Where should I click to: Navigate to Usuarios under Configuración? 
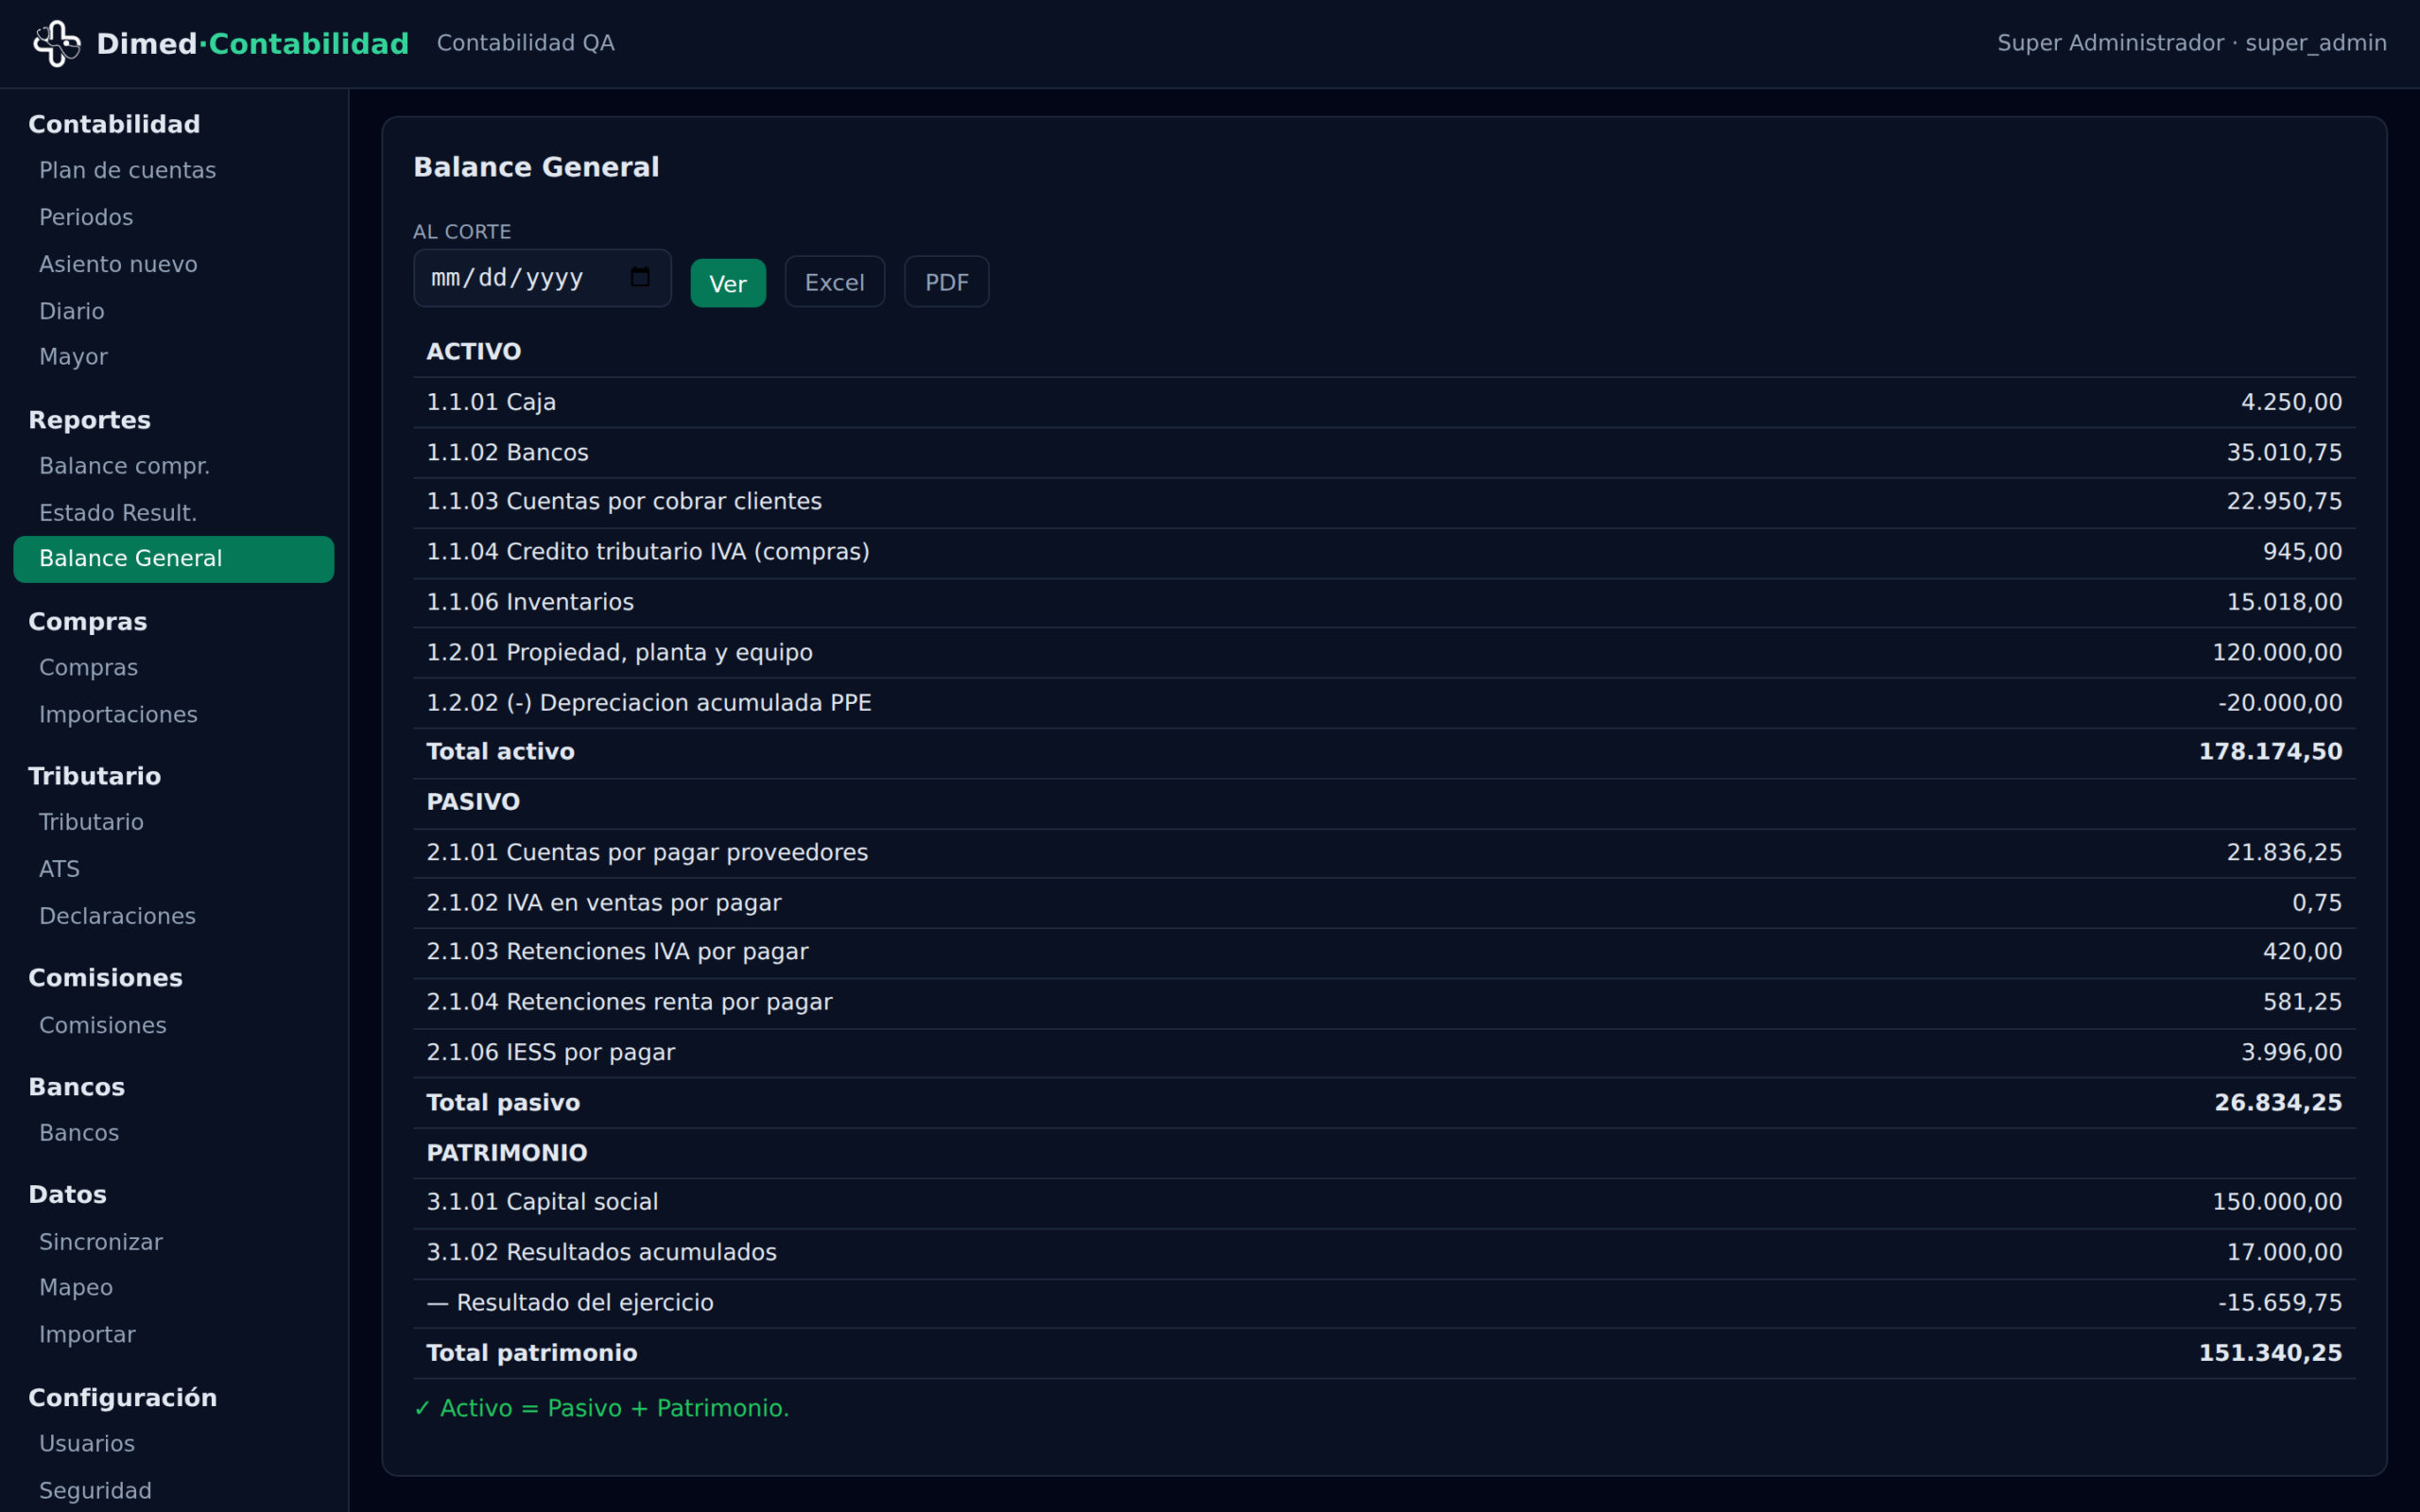(87, 1444)
